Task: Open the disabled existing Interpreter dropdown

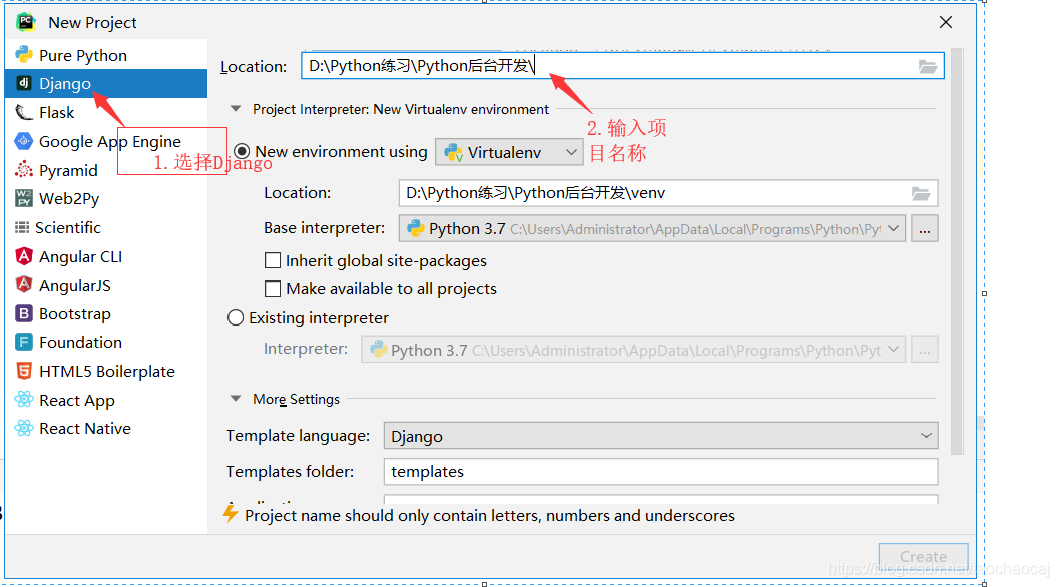Action: pyautogui.click(x=633, y=350)
